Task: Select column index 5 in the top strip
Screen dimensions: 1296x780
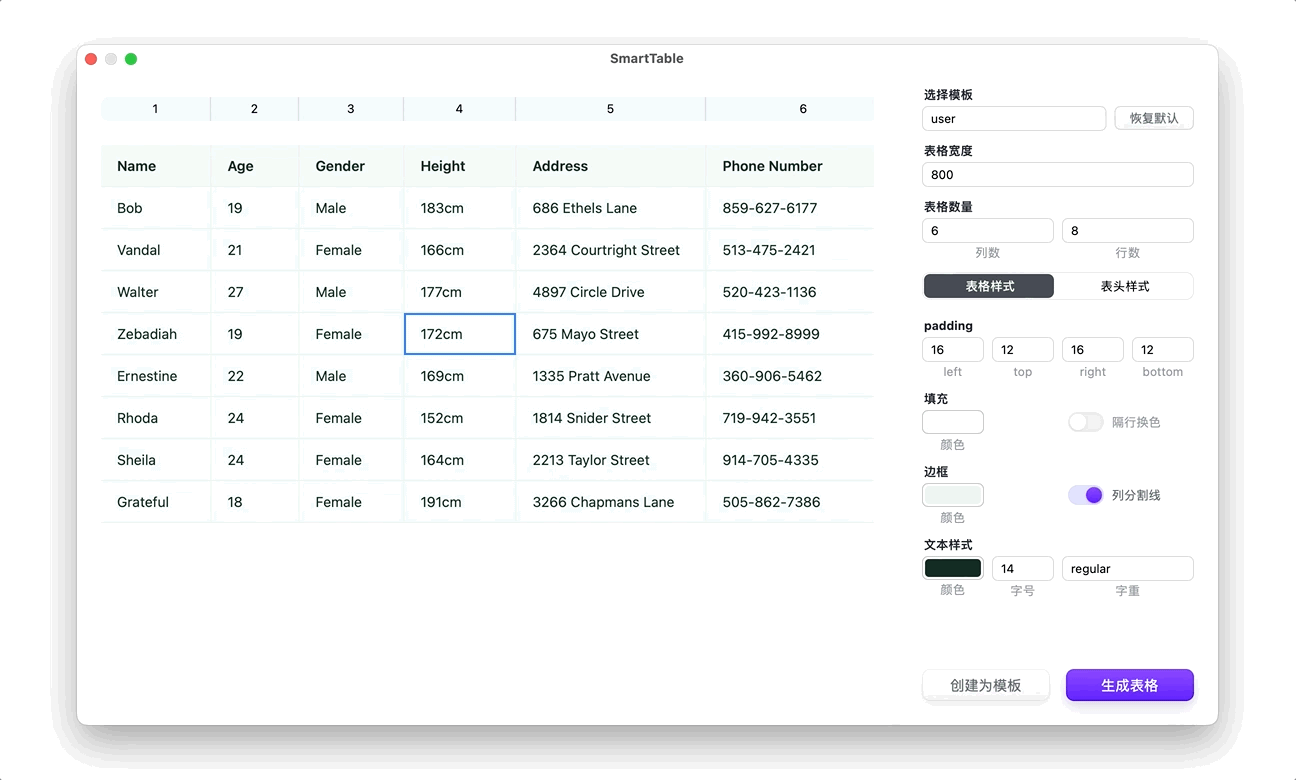Action: point(610,109)
